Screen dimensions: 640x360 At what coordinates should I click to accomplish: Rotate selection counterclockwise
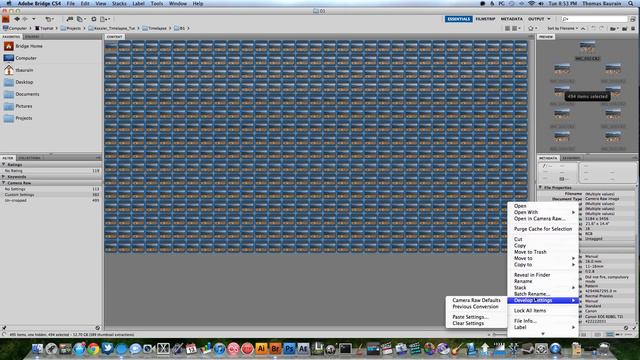593,29
